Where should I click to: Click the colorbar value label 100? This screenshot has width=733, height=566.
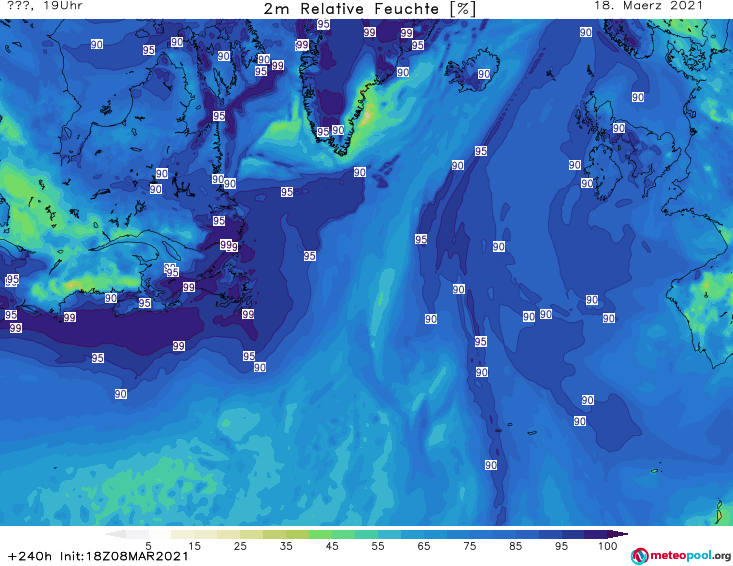click(x=607, y=546)
